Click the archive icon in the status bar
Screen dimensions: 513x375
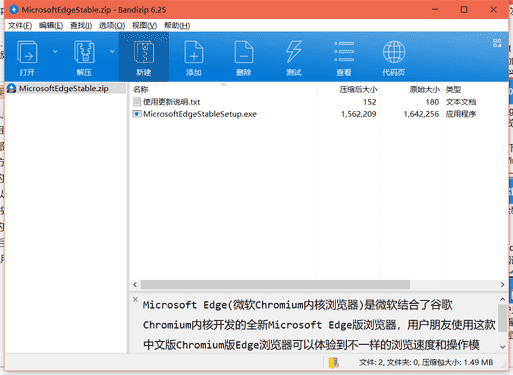334,362
